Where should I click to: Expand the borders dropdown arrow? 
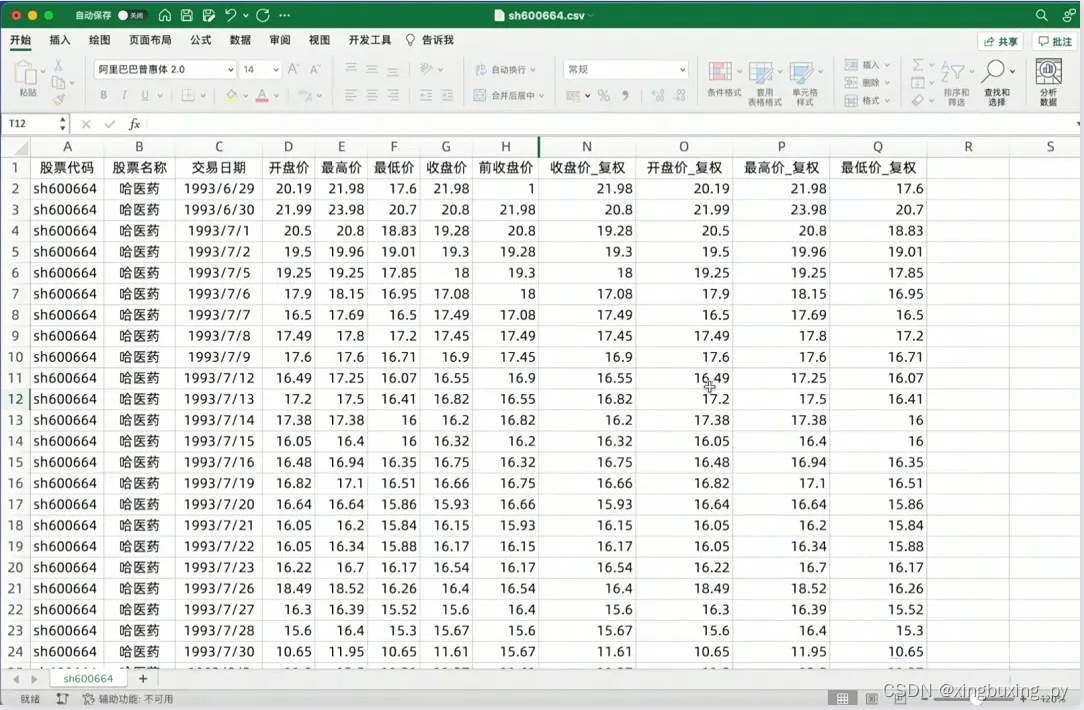pyautogui.click(x=203, y=96)
